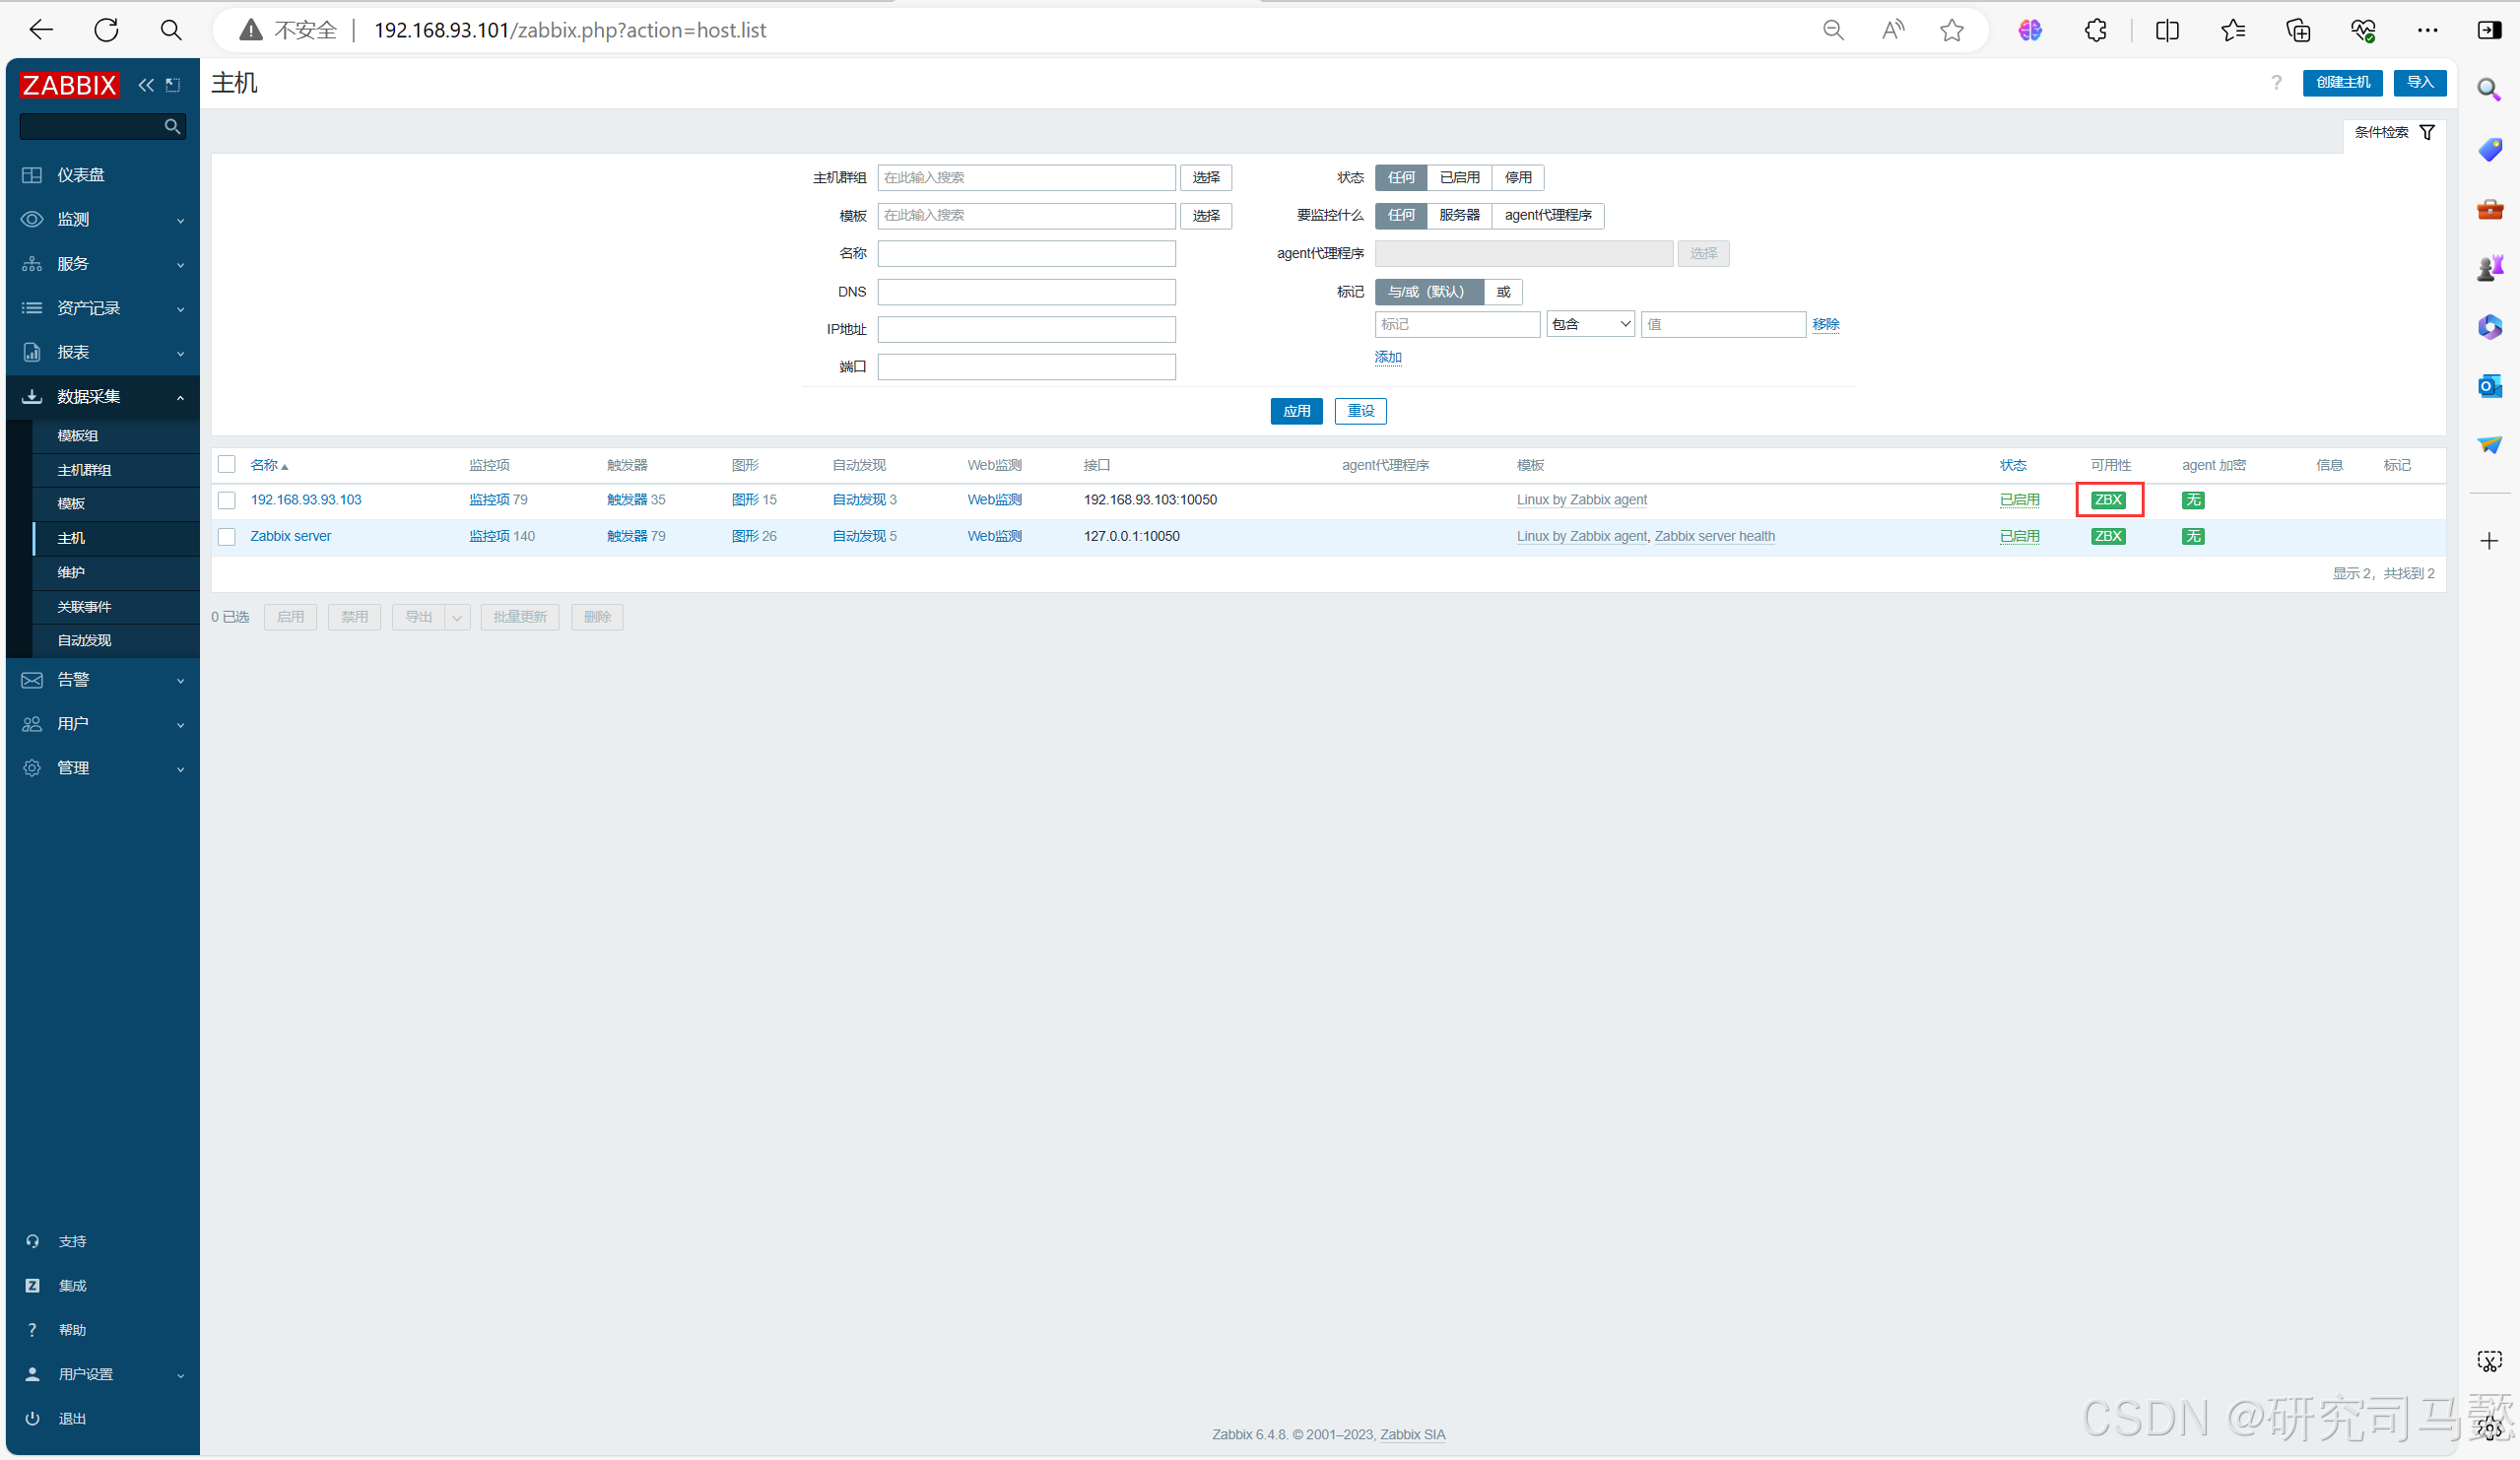
Task: Open the Copilot brain icon
Action: tap(2030, 30)
